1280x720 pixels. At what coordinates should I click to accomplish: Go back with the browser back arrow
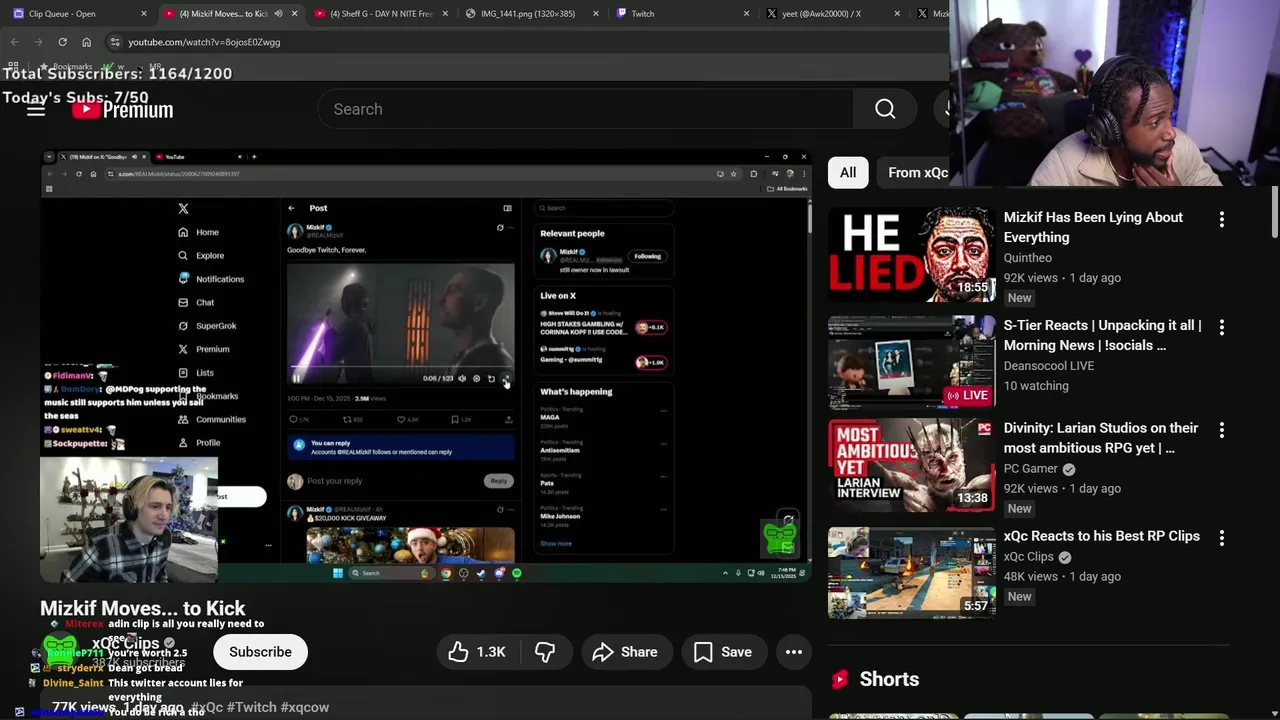pos(14,42)
